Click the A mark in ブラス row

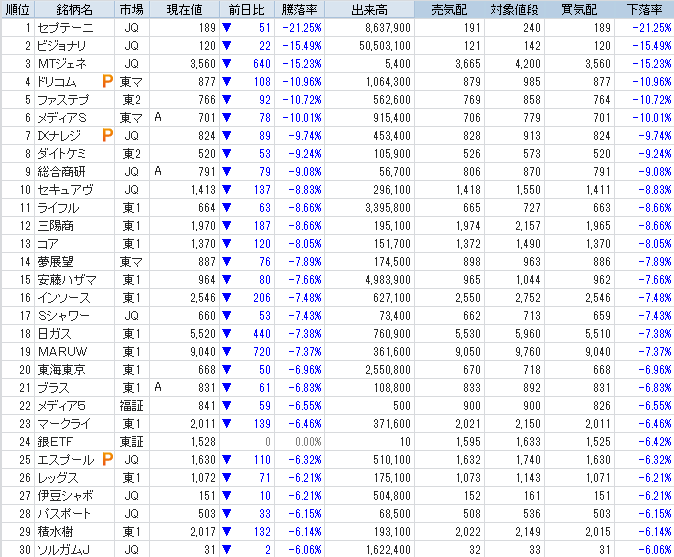pos(158,387)
